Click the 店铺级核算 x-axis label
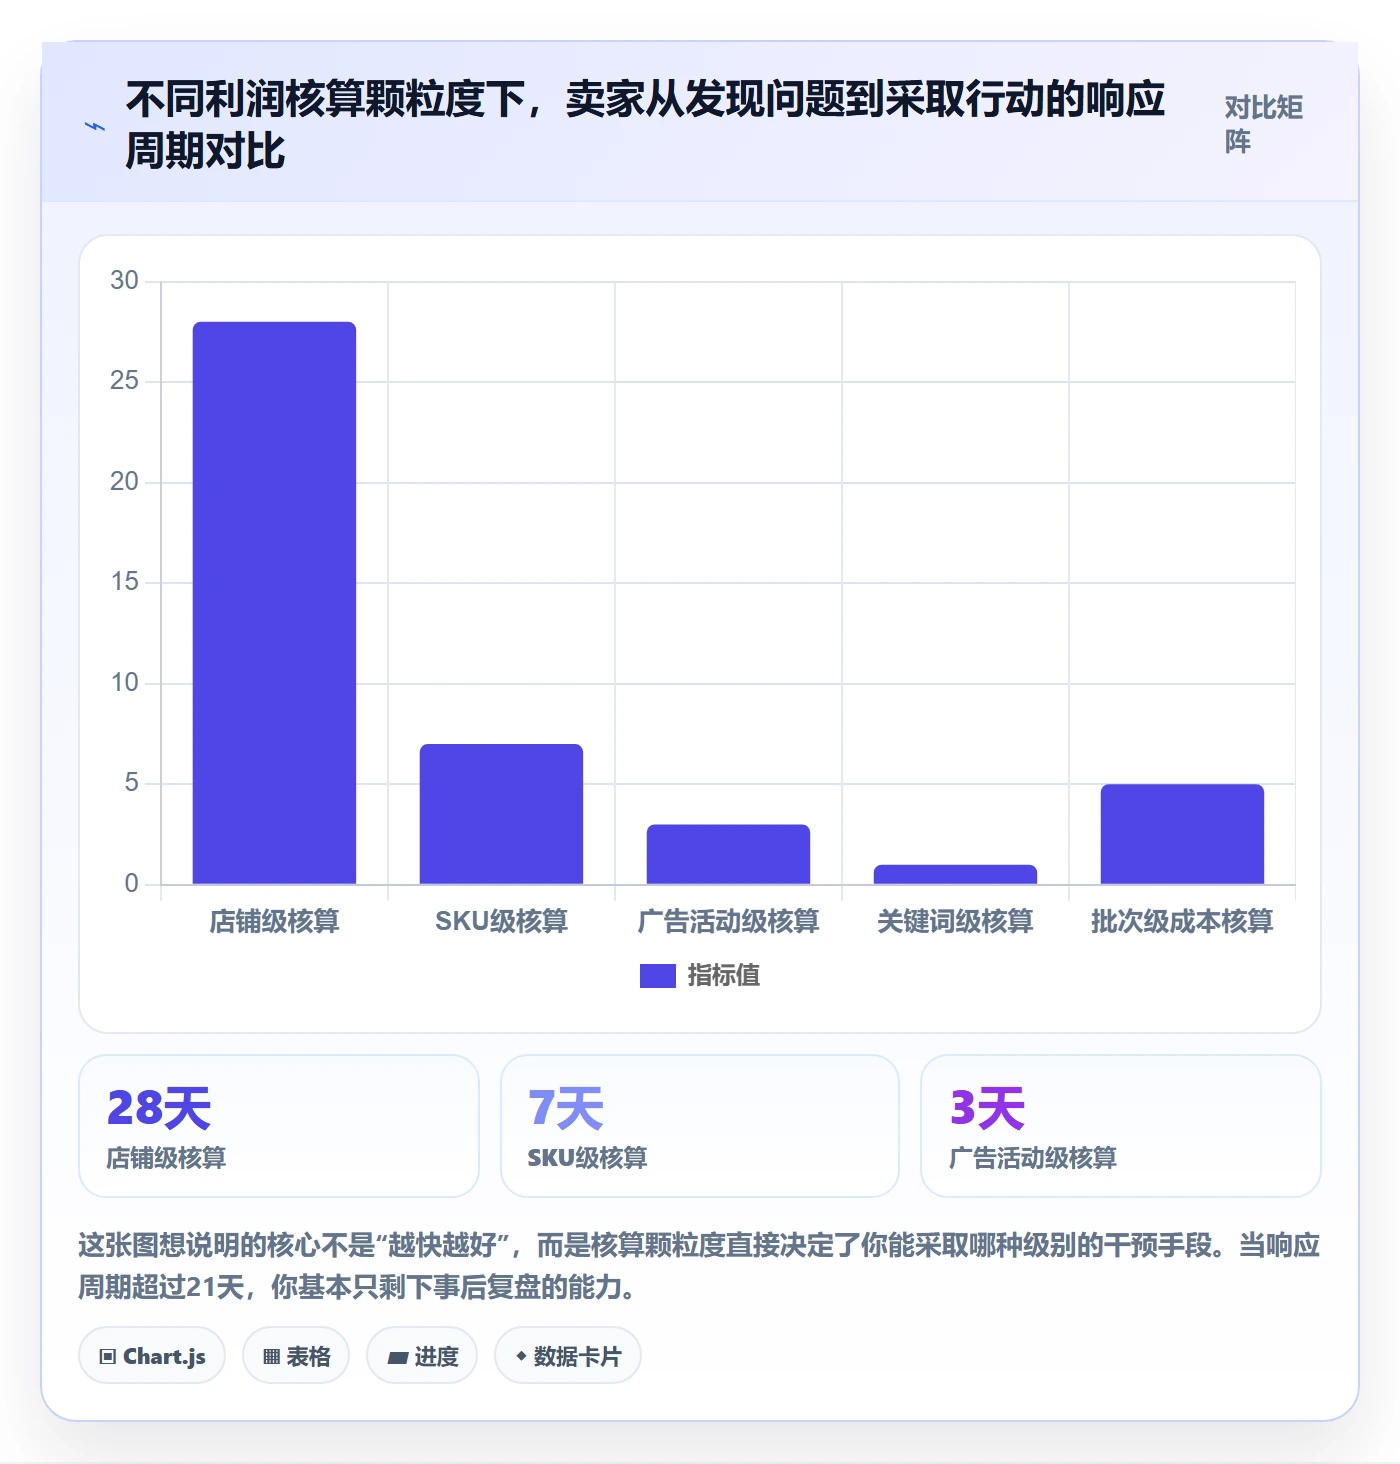The image size is (1400, 1464). click(x=274, y=921)
